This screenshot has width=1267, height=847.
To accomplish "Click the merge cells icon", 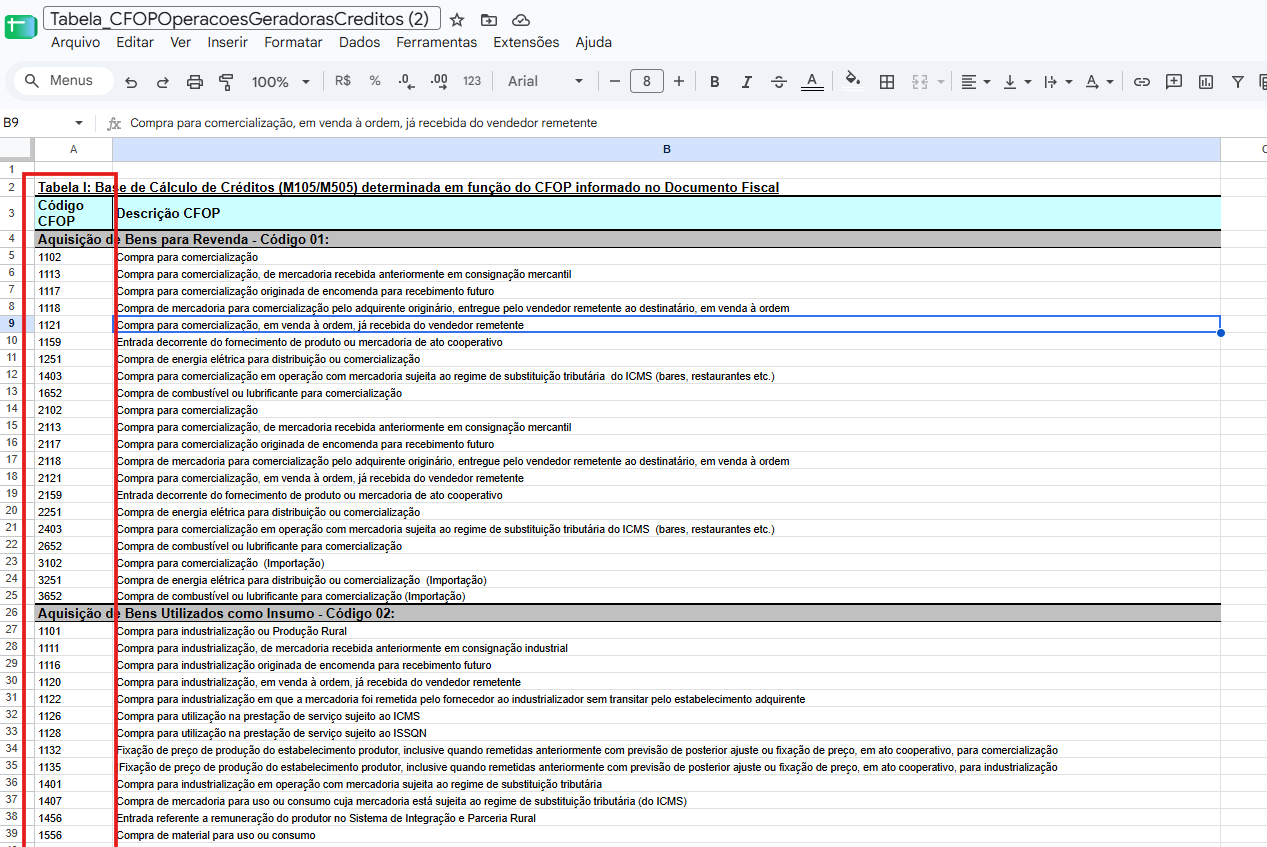I will click(920, 81).
